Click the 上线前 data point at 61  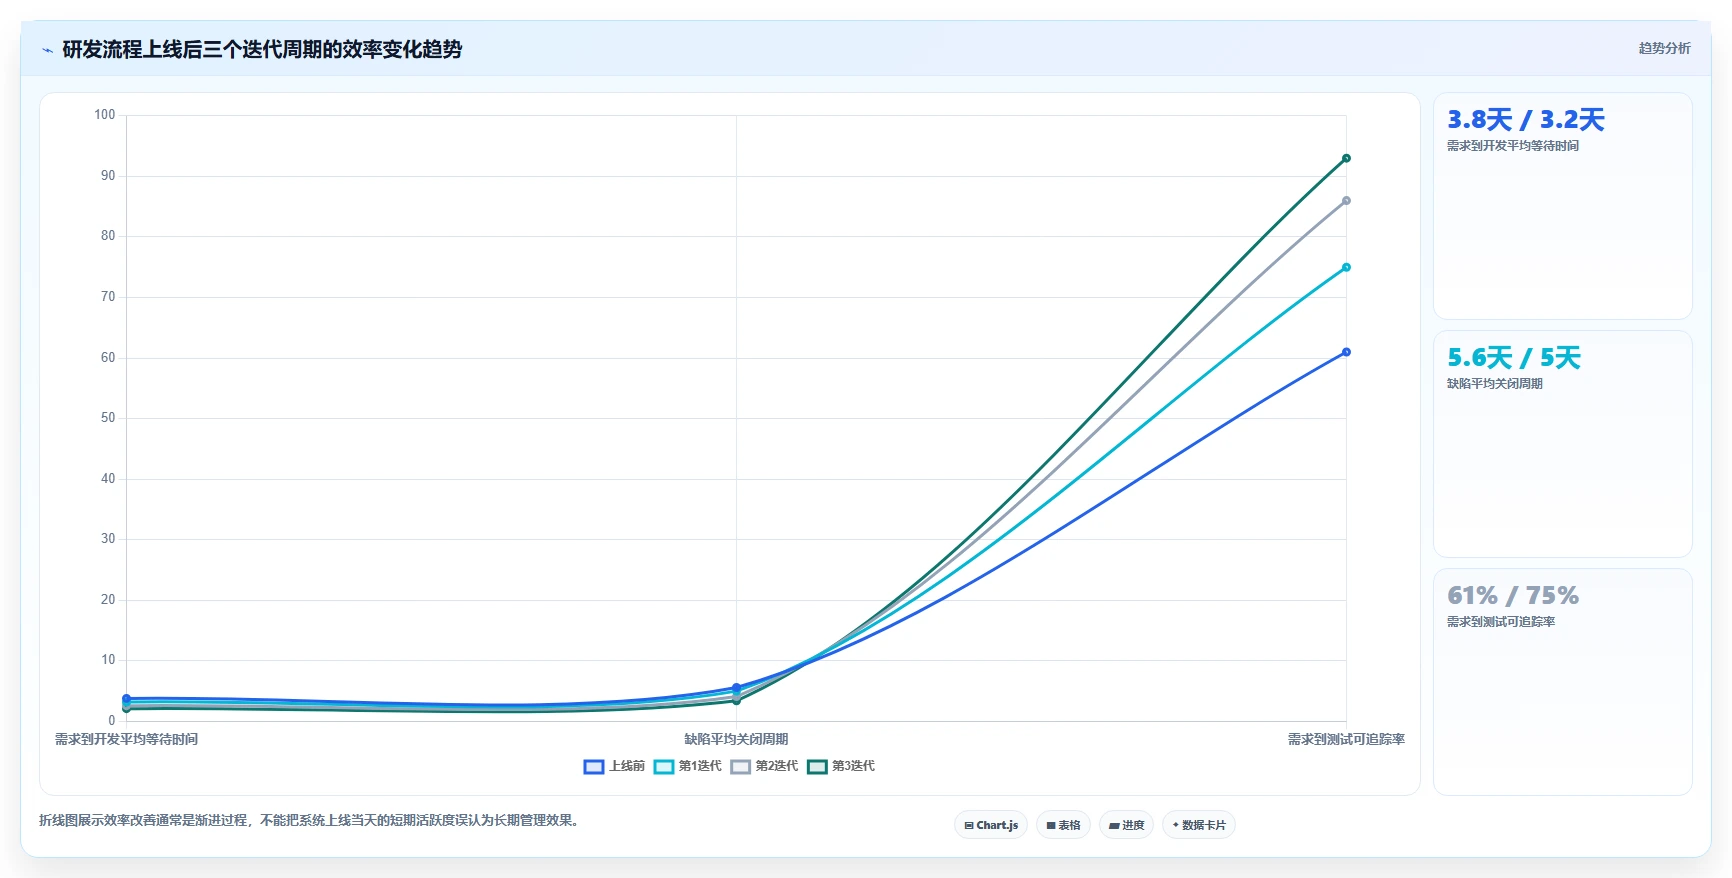pos(1346,352)
